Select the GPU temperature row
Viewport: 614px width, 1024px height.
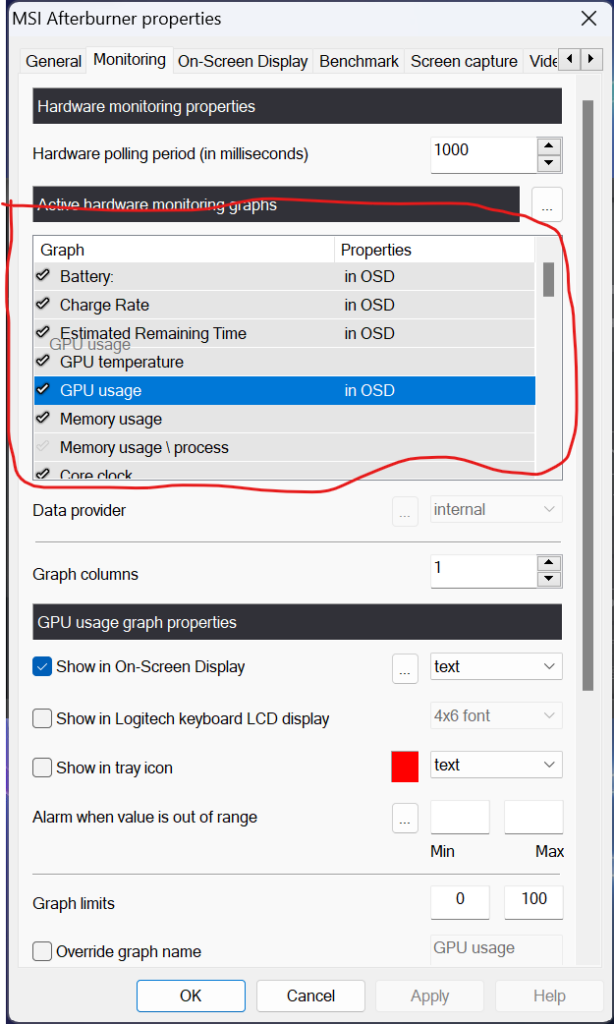[x=285, y=362]
